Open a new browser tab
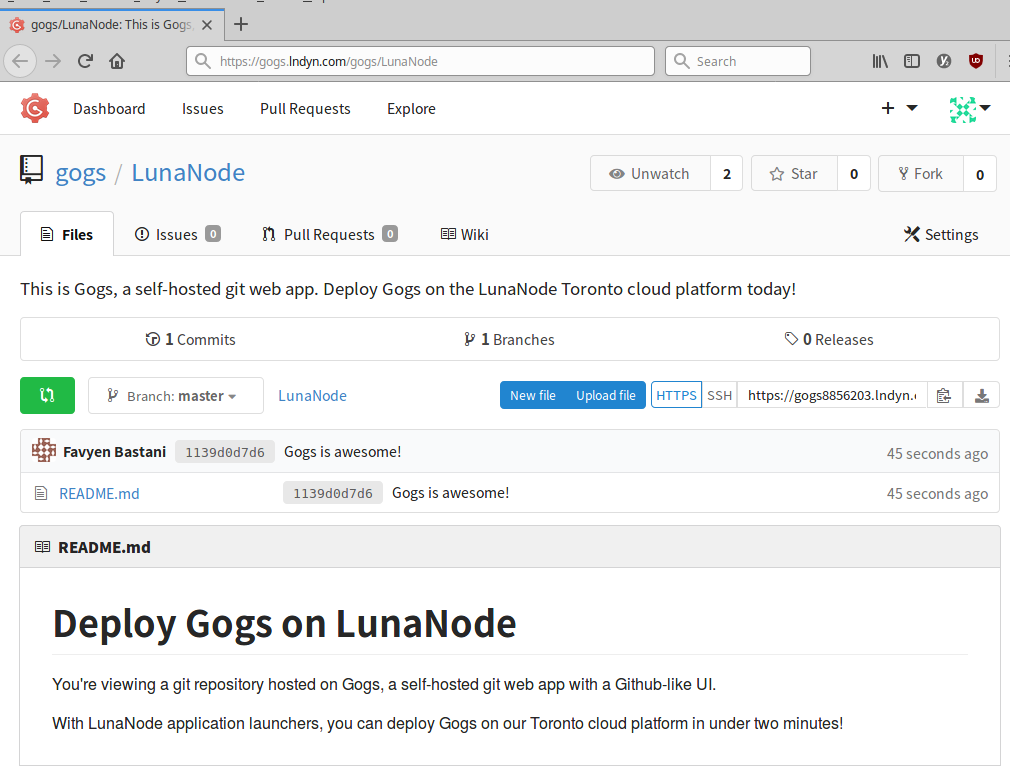Viewport: 1010px width, 775px height. pos(241,24)
